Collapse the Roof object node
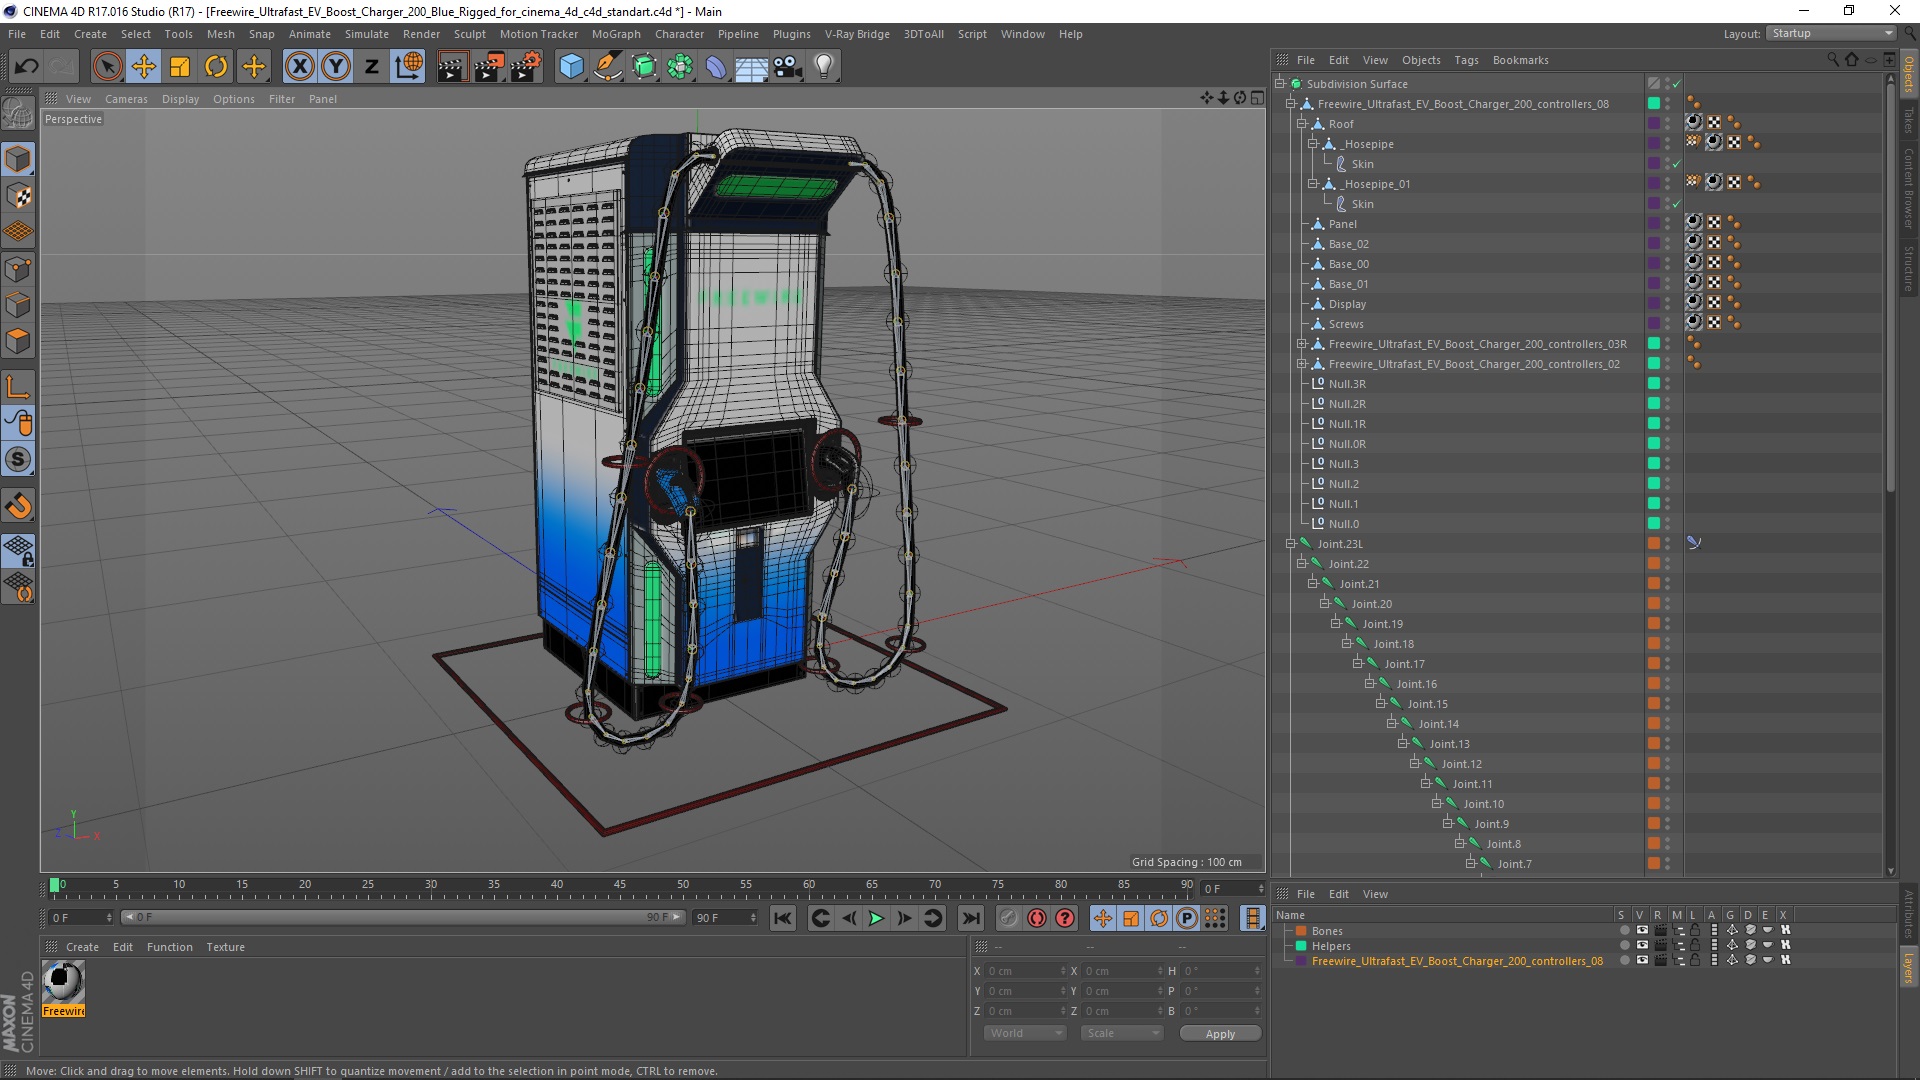 [1302, 124]
